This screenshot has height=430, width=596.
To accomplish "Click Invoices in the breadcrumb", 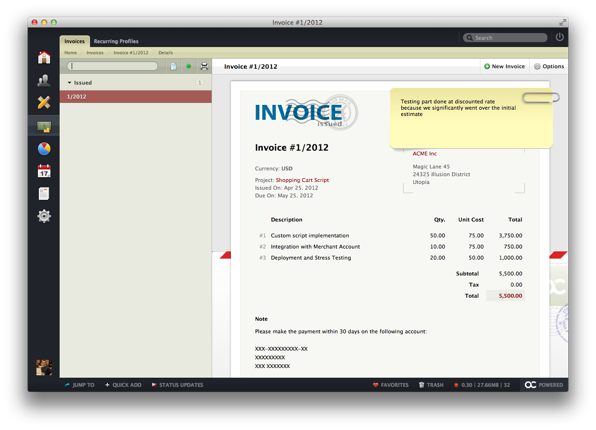I will [95, 52].
